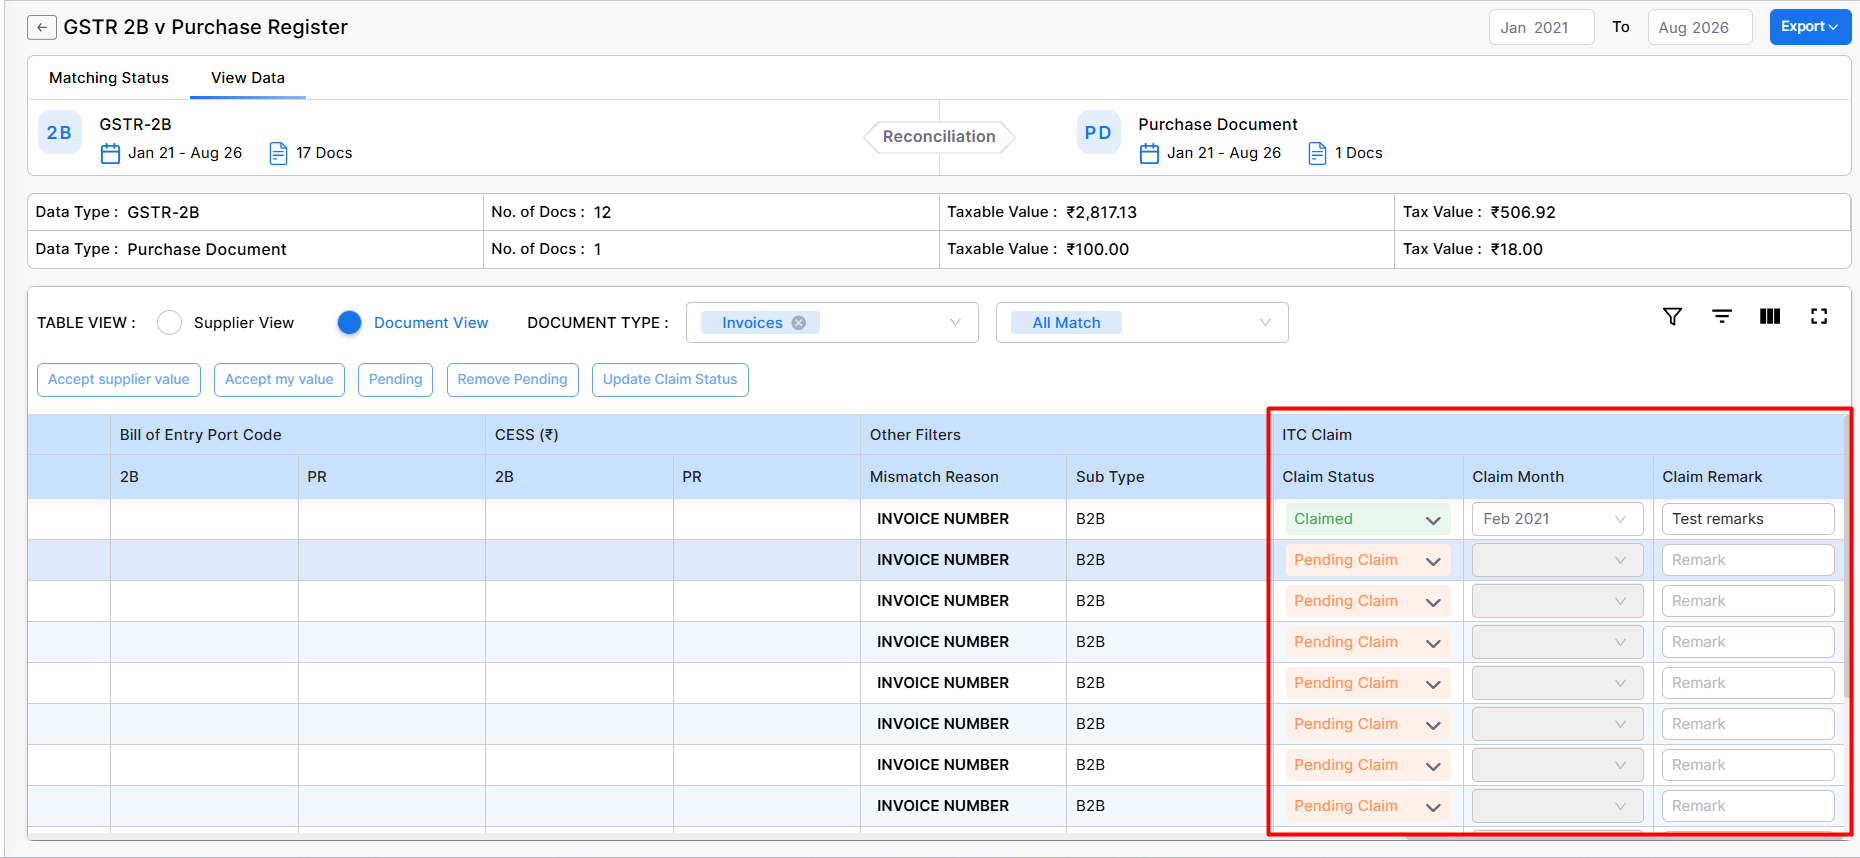Select the Supplier View radio option
Screen dimensions: 1860x858
[170, 323]
